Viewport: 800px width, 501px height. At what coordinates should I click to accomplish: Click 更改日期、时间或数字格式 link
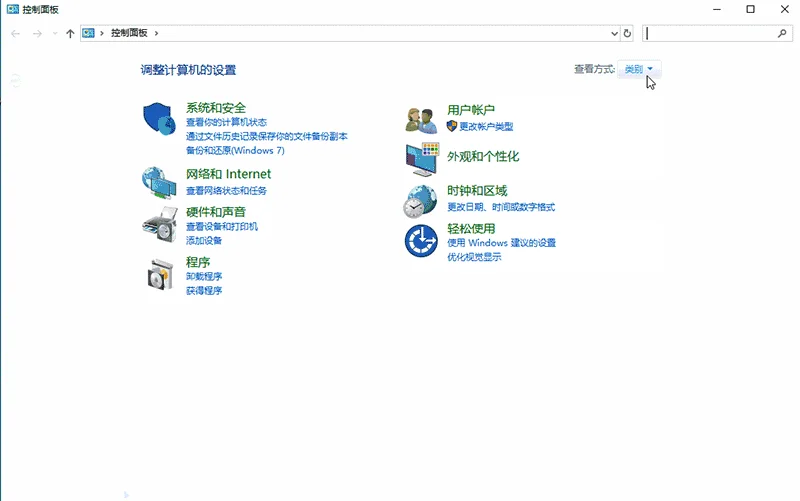pyautogui.click(x=501, y=207)
